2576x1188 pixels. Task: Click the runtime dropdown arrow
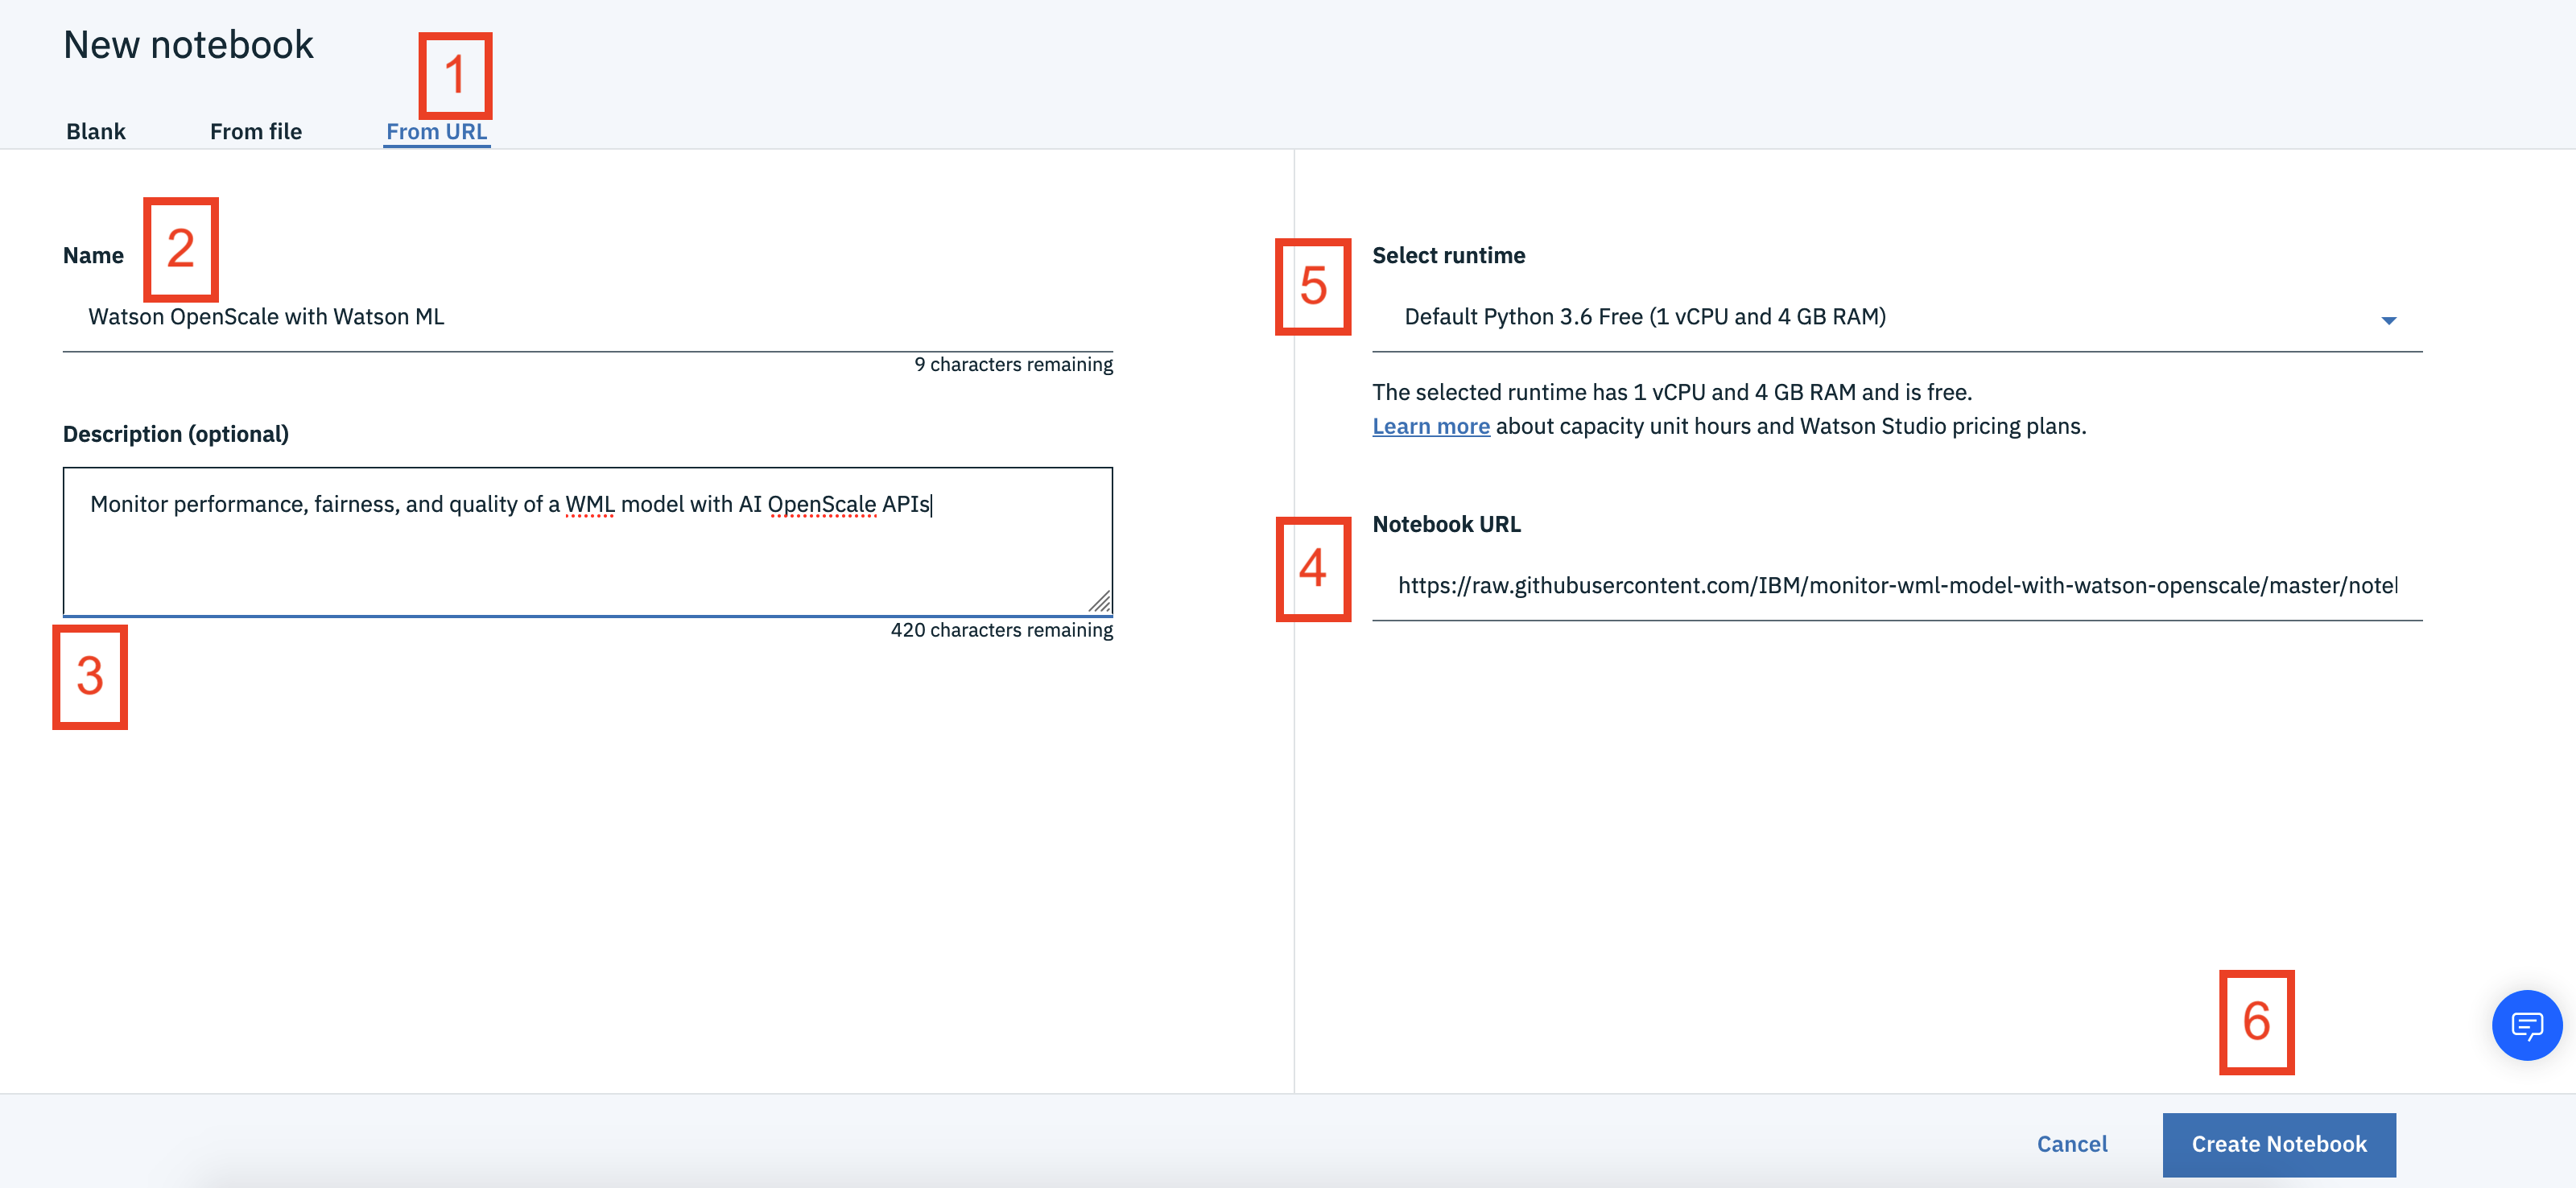[x=2388, y=320]
